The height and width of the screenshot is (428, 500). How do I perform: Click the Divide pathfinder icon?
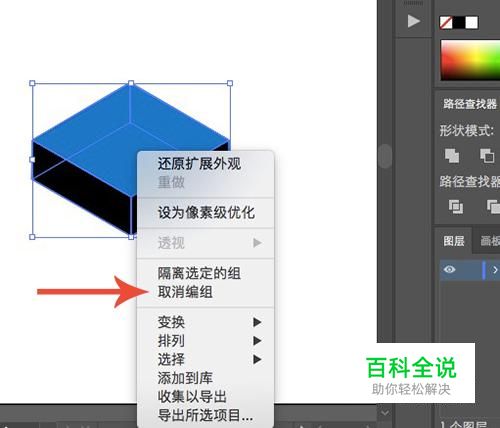tap(456, 207)
